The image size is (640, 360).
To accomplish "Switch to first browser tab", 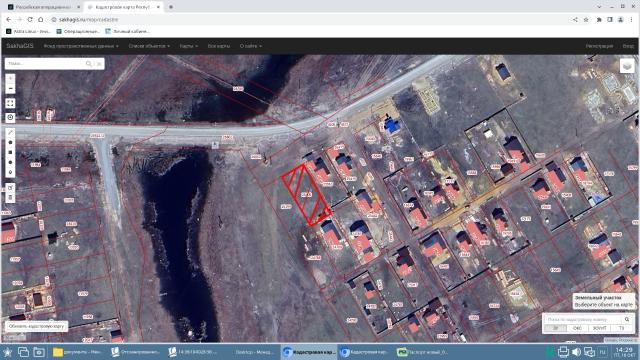I will pos(43,7).
